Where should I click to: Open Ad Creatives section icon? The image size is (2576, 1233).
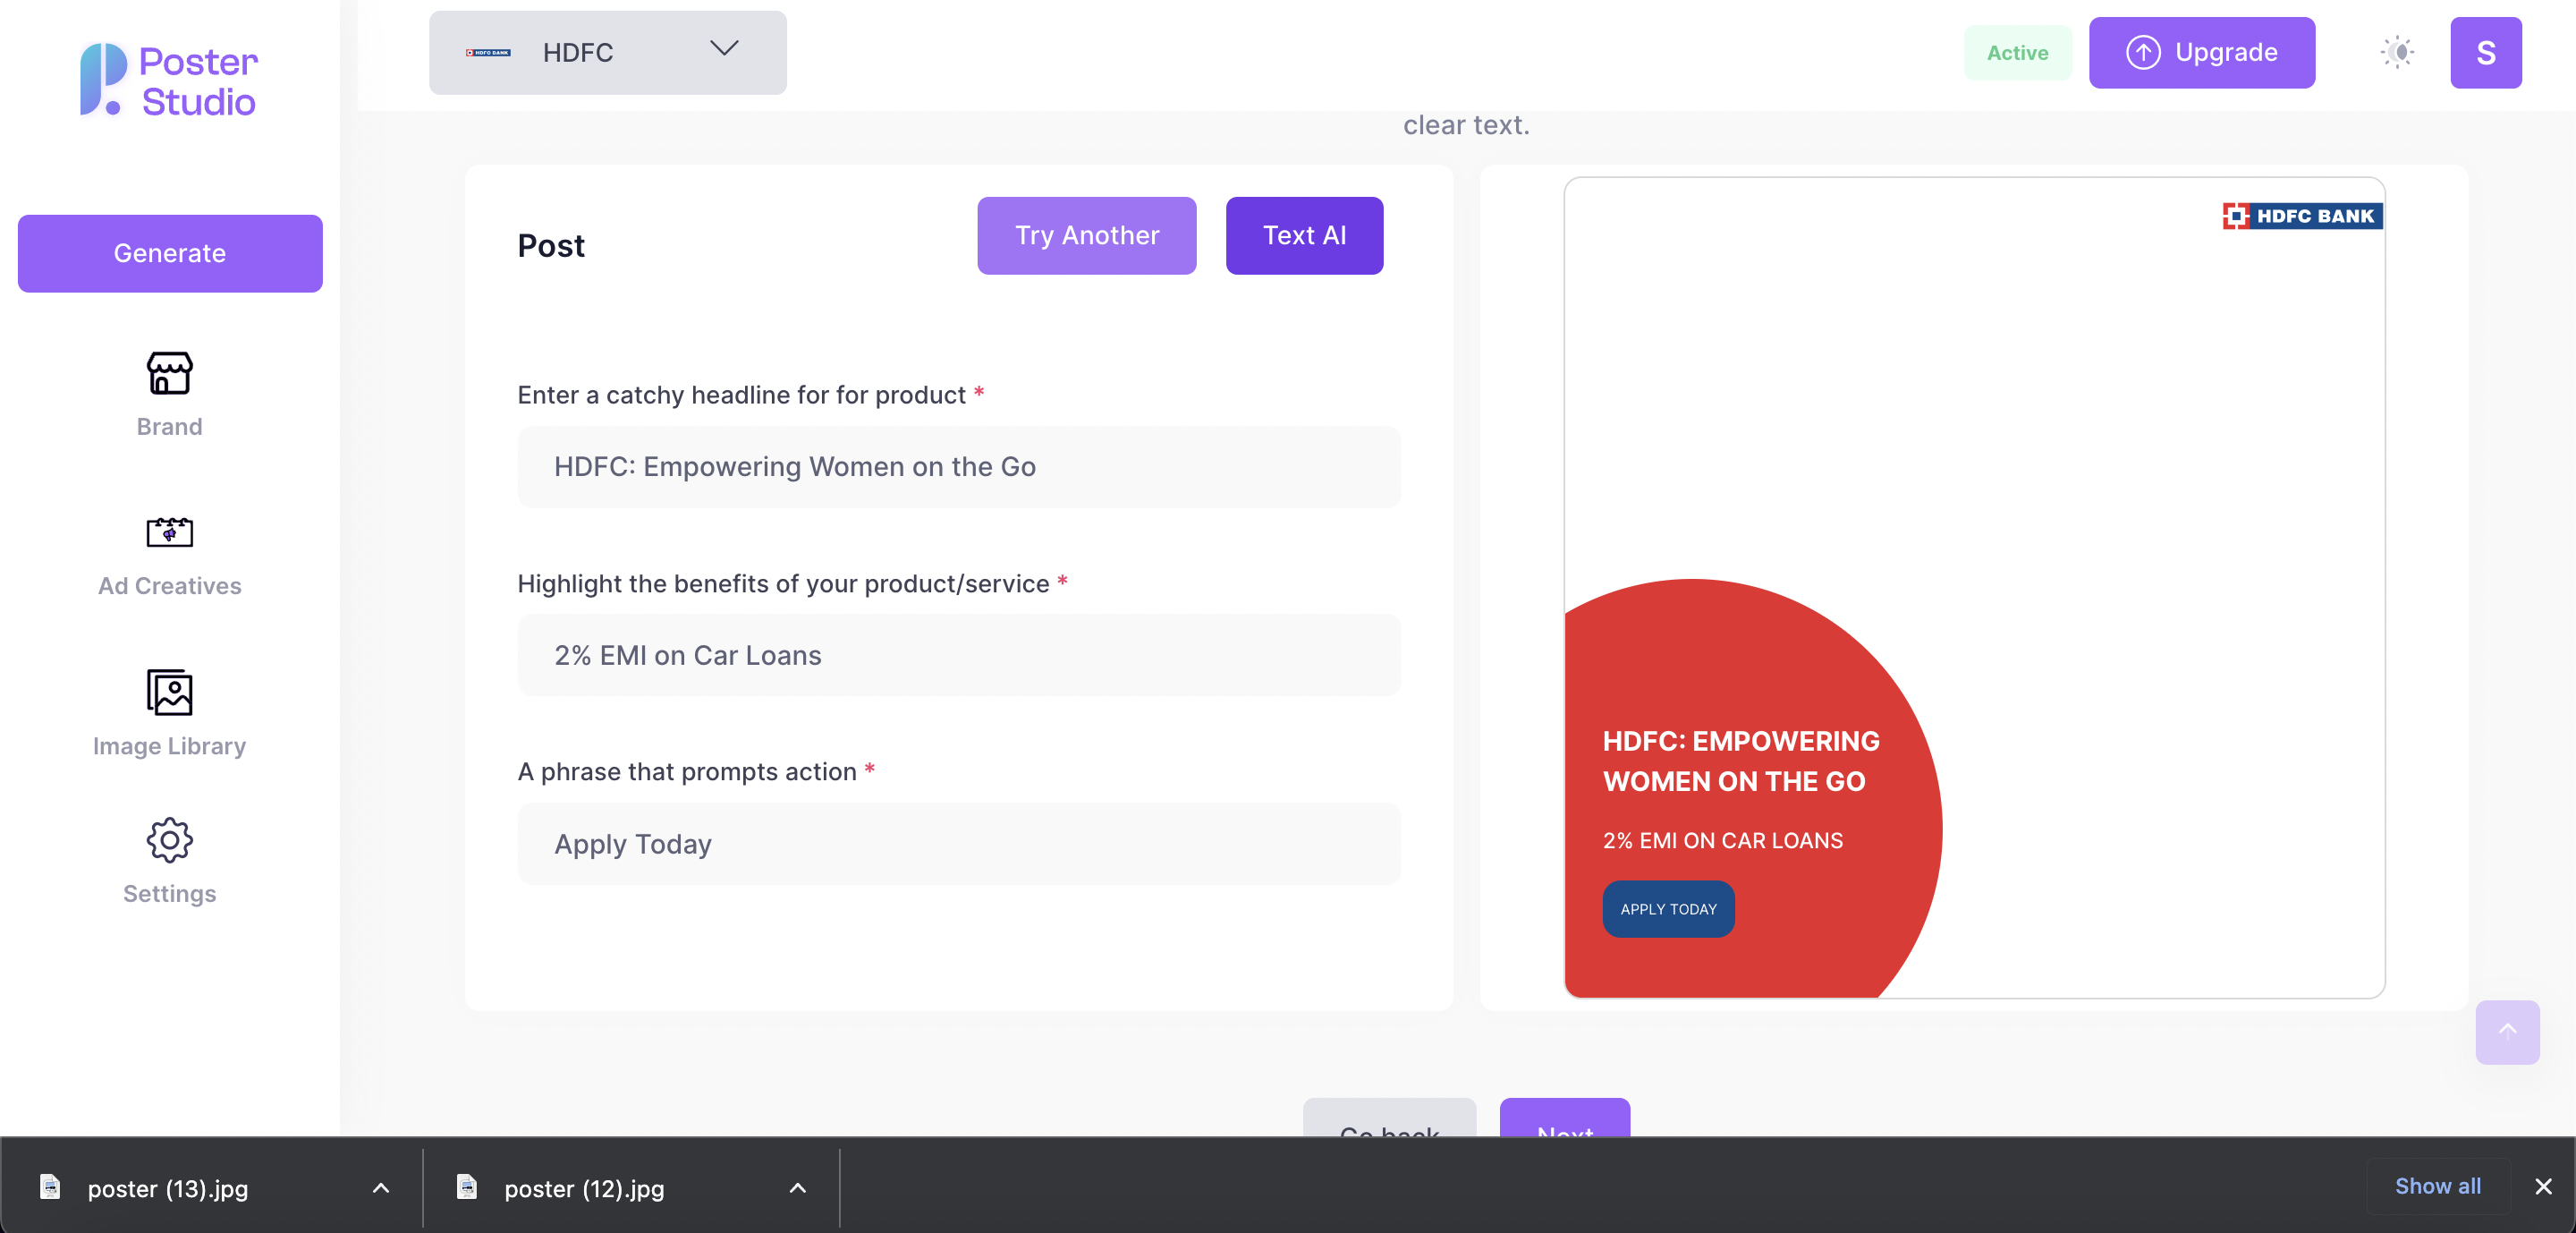pyautogui.click(x=169, y=532)
